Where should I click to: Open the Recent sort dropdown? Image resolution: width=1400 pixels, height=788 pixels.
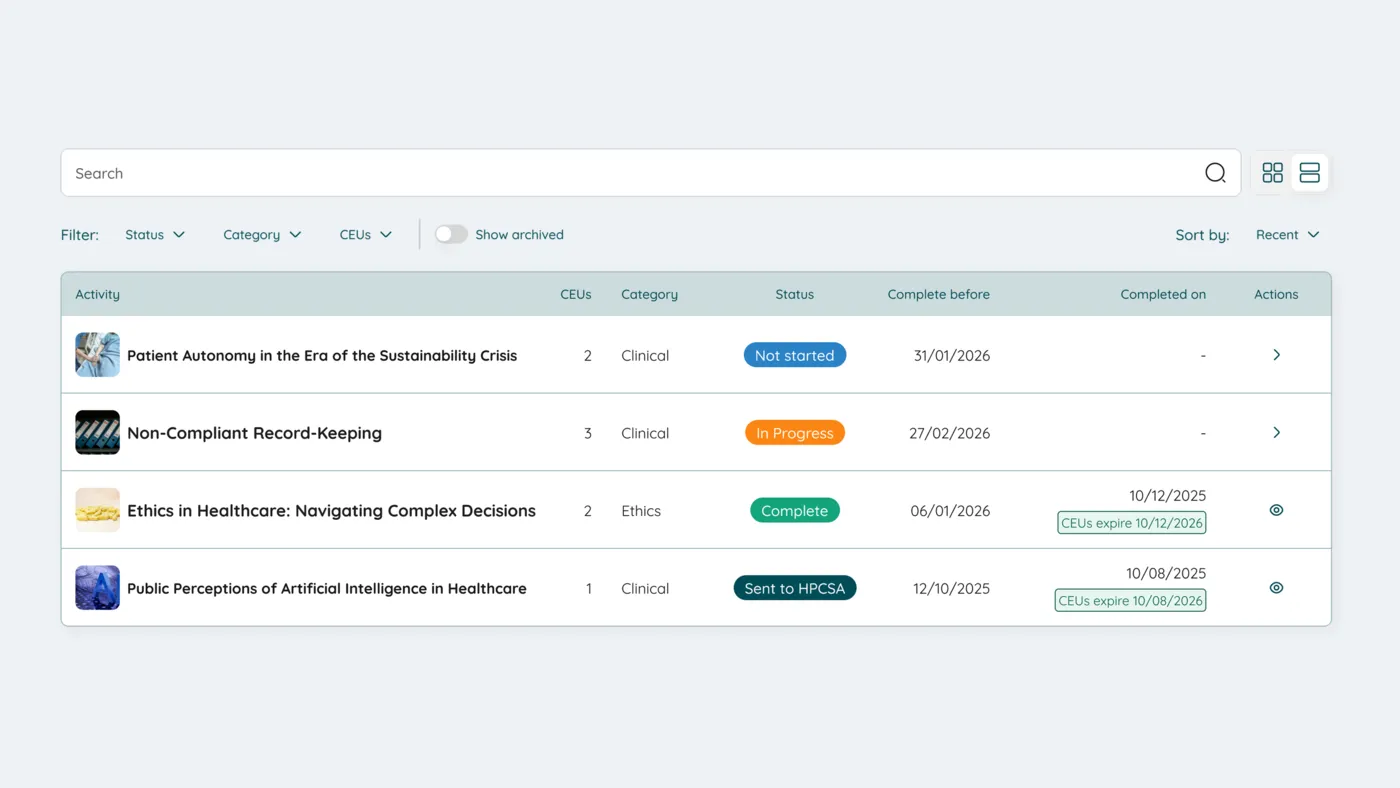[x=1288, y=235]
